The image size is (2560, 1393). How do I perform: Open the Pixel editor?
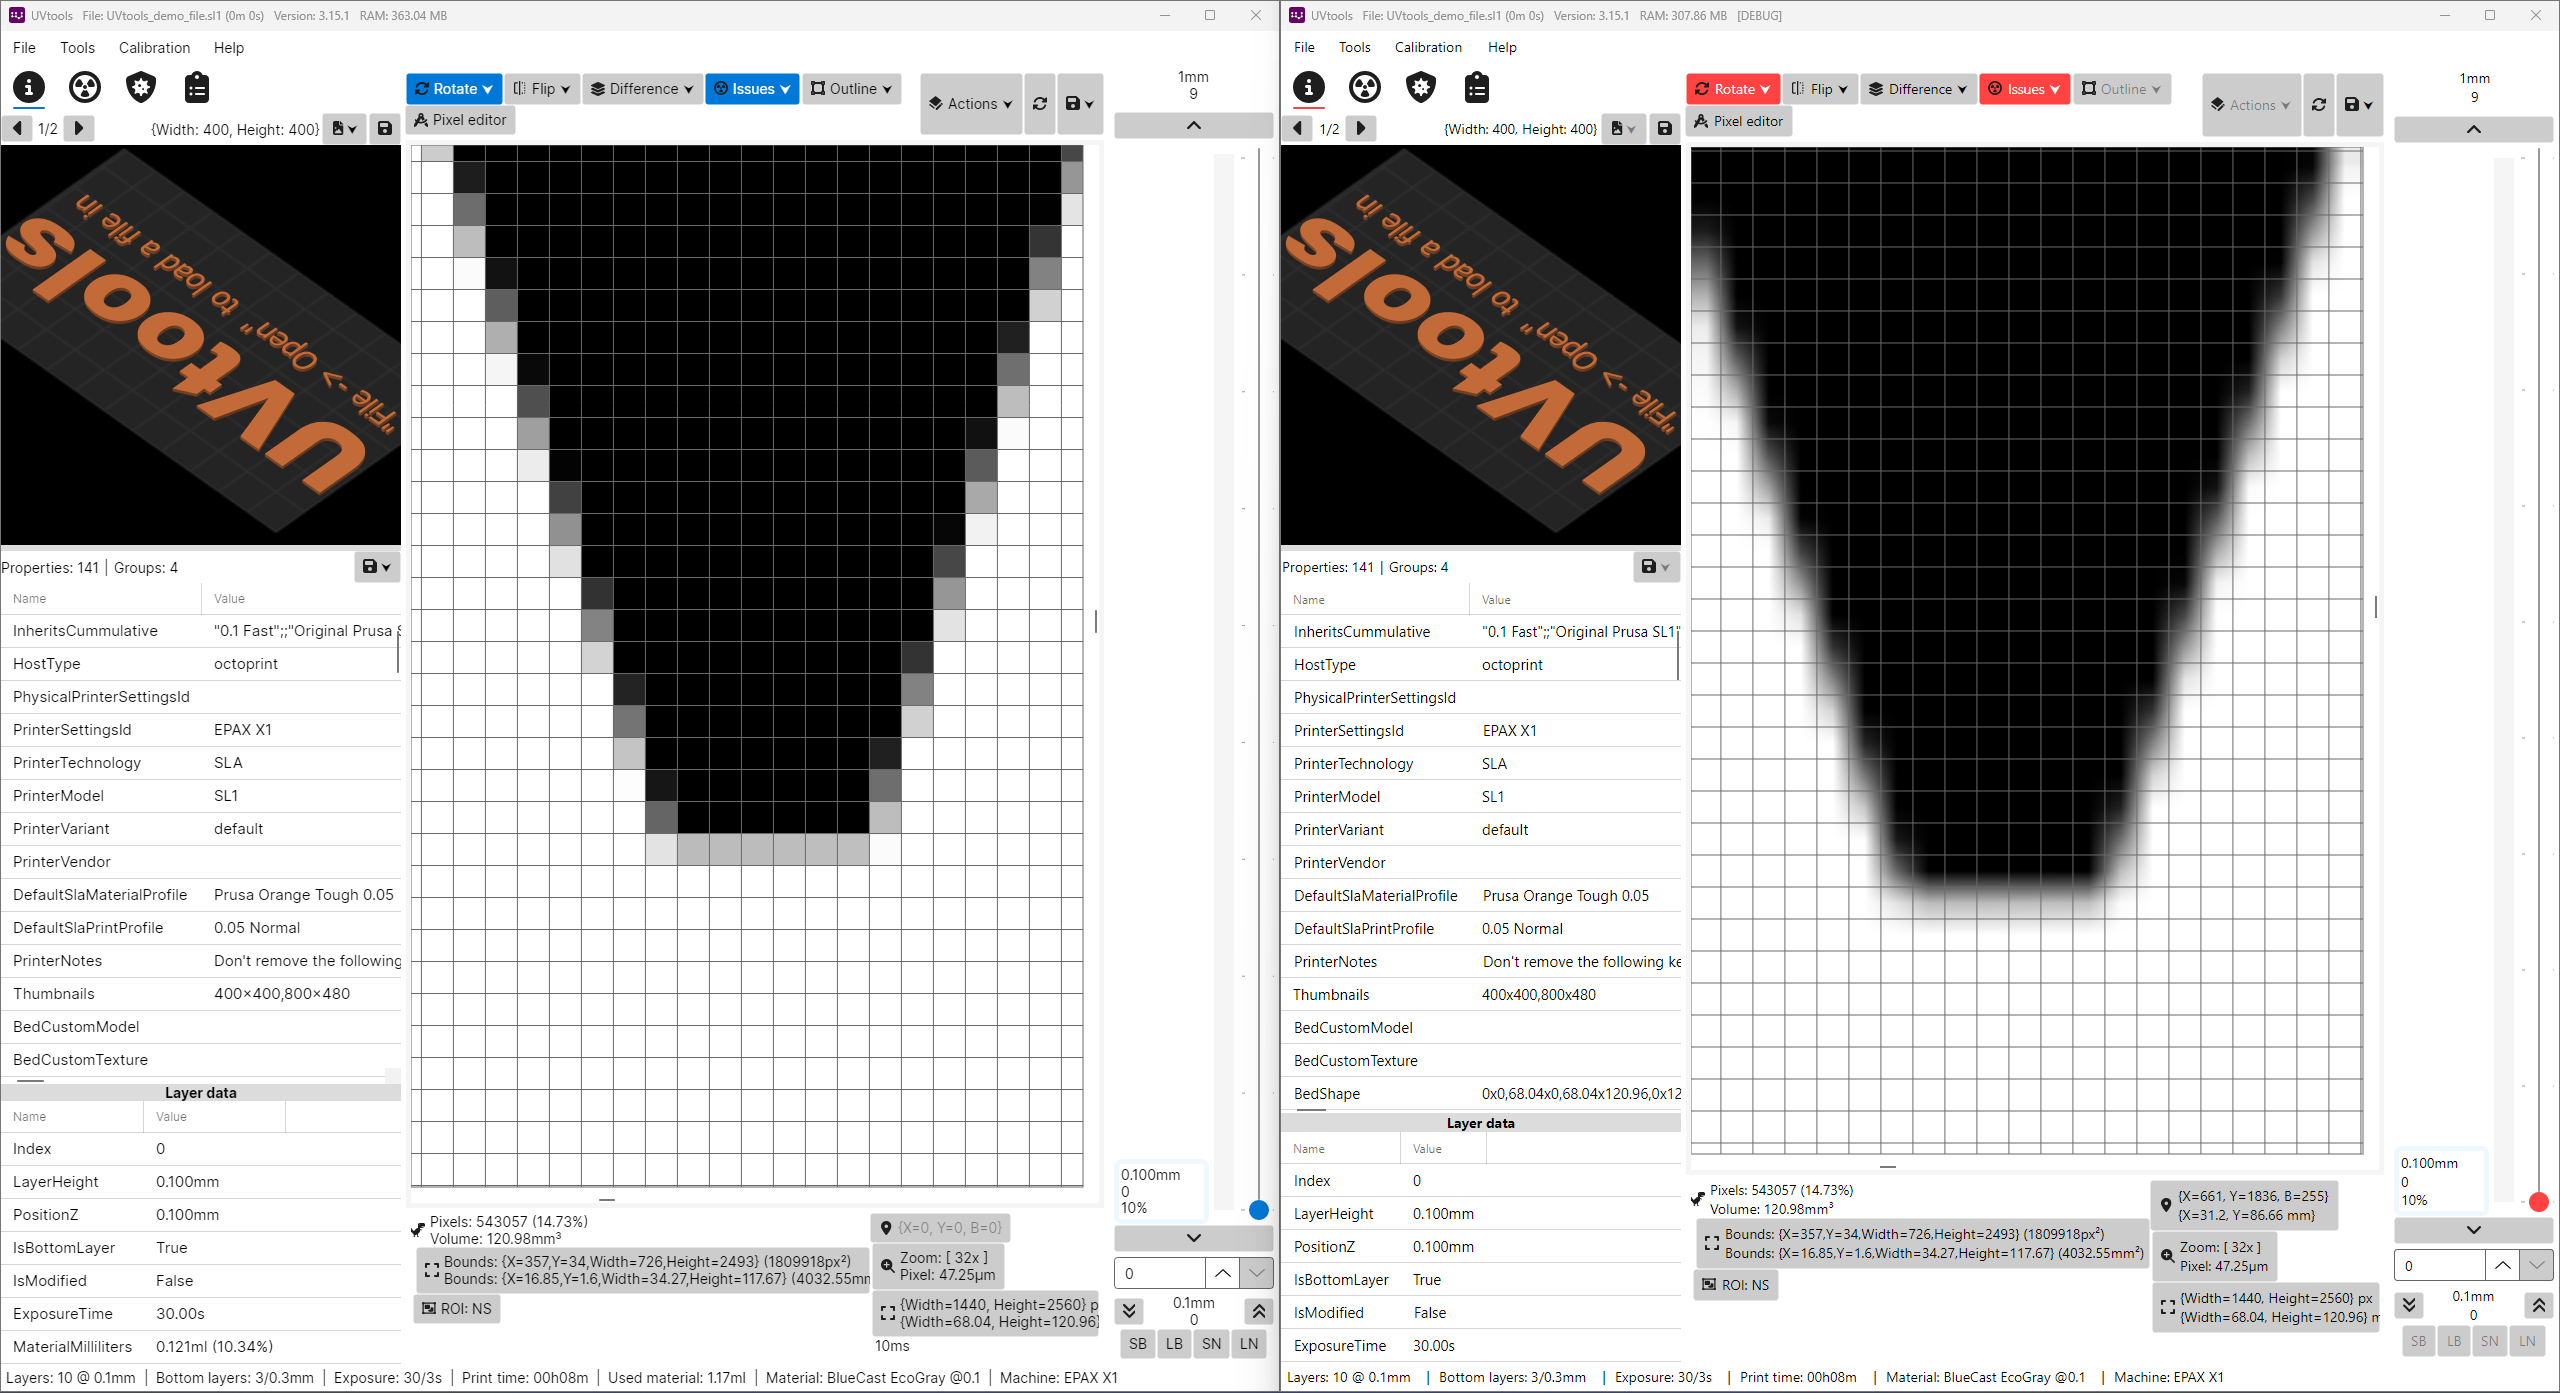[x=460, y=120]
